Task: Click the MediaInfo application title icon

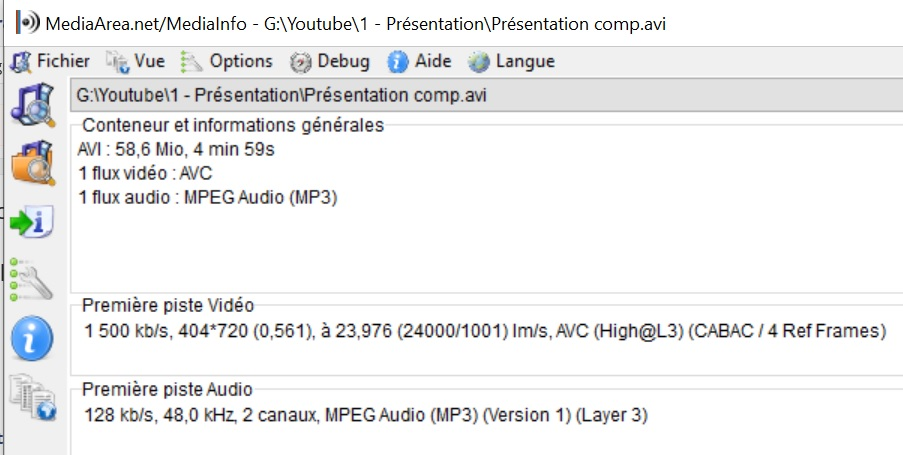Action: [x=28, y=22]
